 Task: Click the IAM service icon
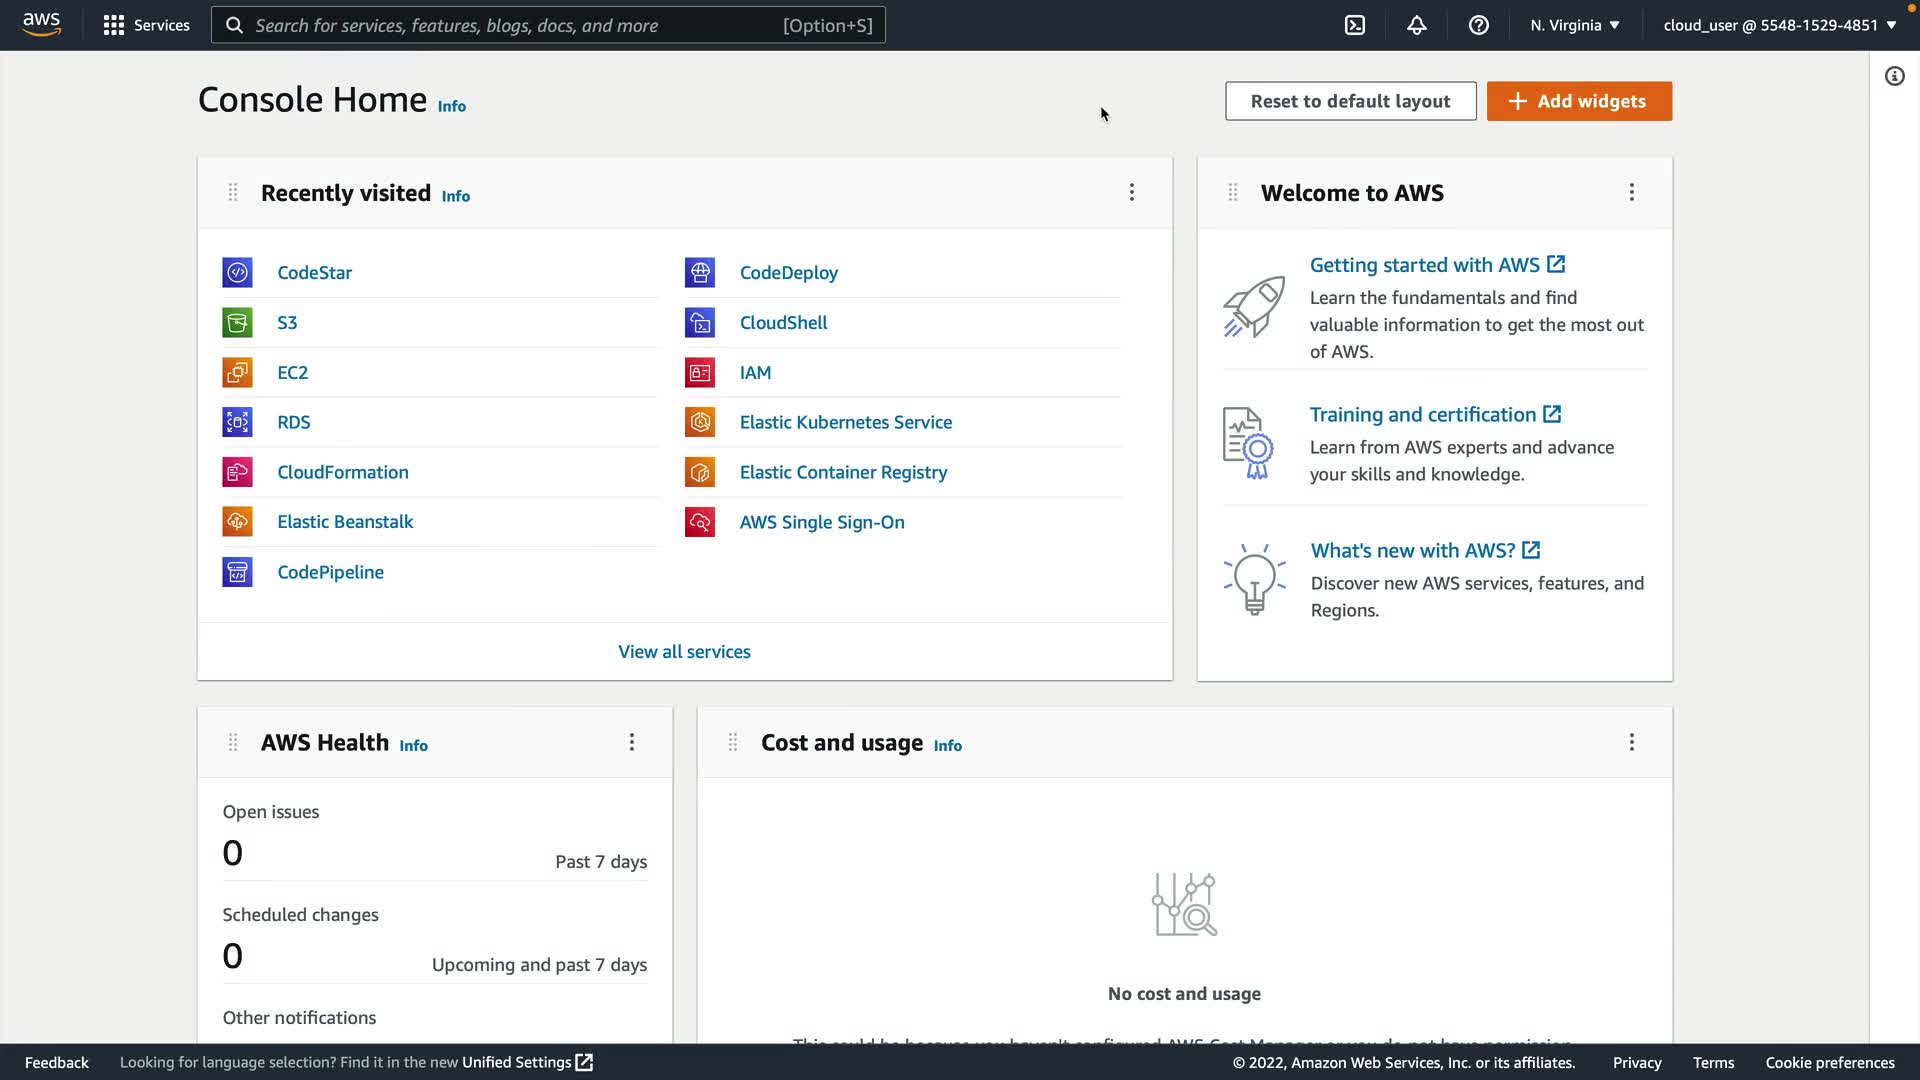point(699,372)
